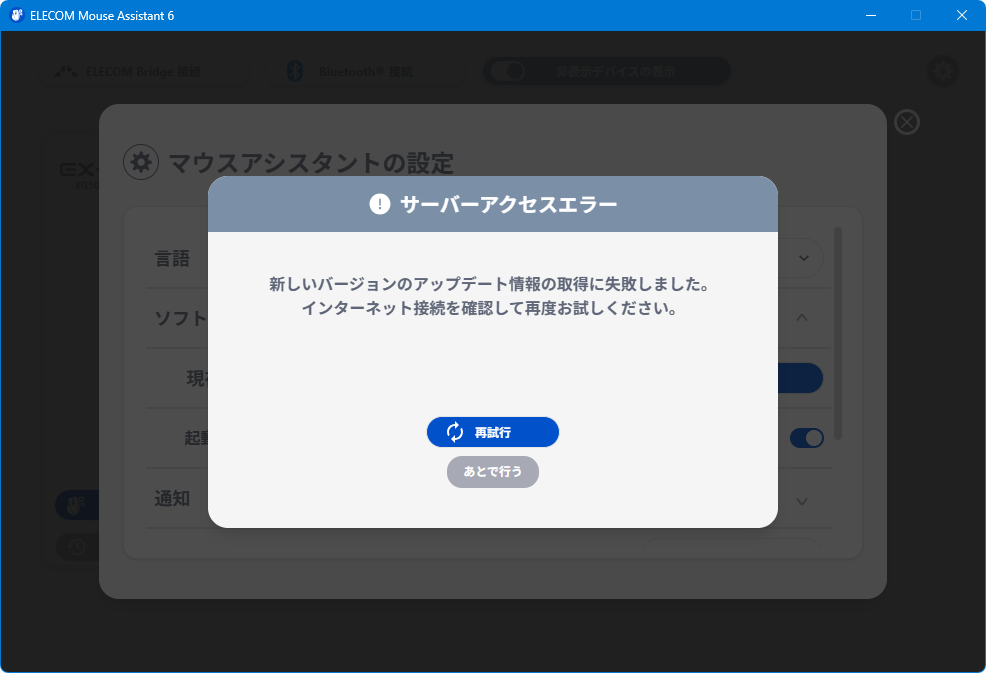Click the 通知 section label

pyautogui.click(x=172, y=499)
